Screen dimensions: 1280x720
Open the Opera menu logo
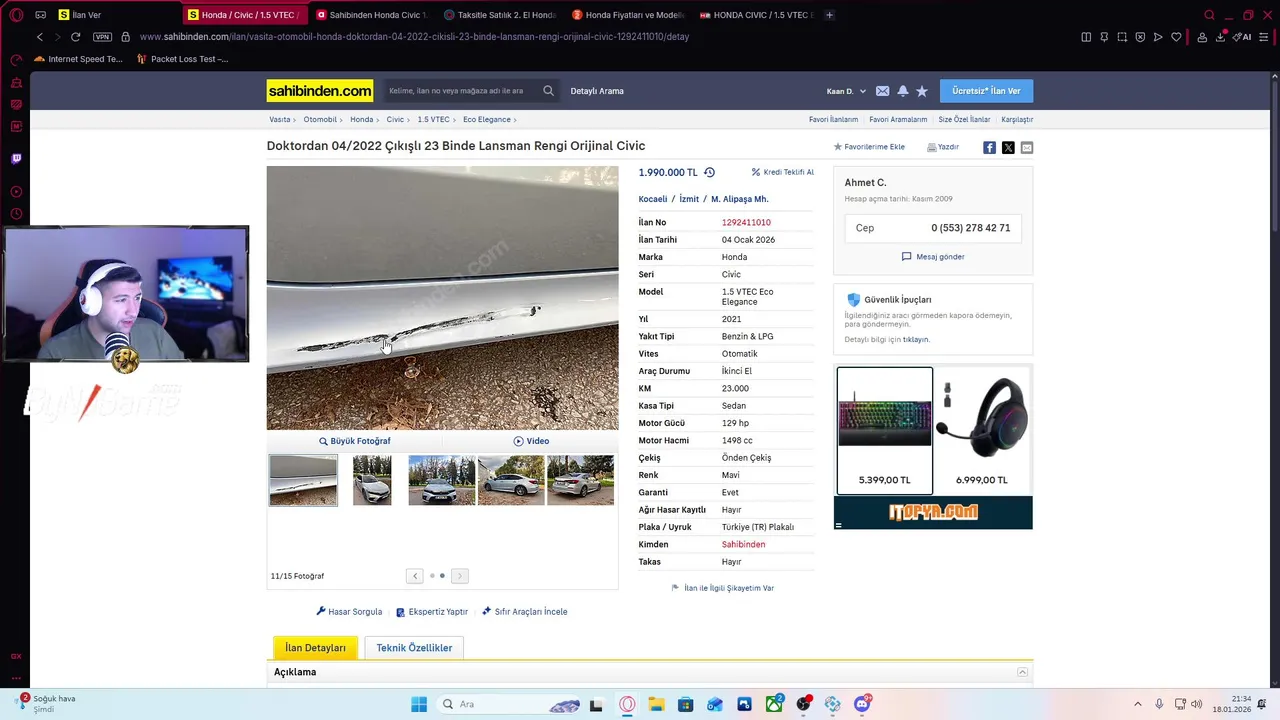(x=16, y=15)
